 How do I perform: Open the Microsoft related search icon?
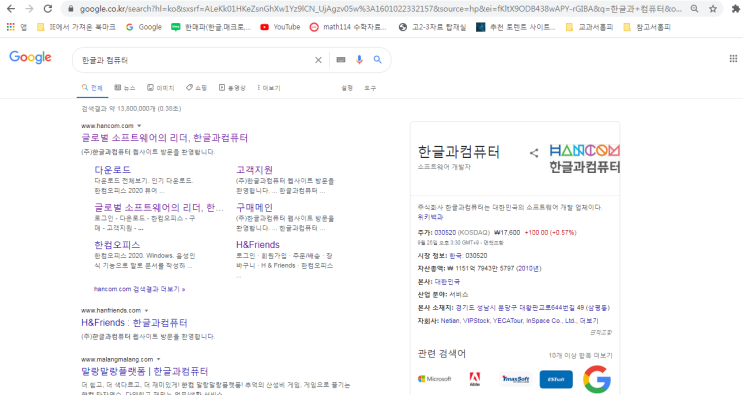435,379
